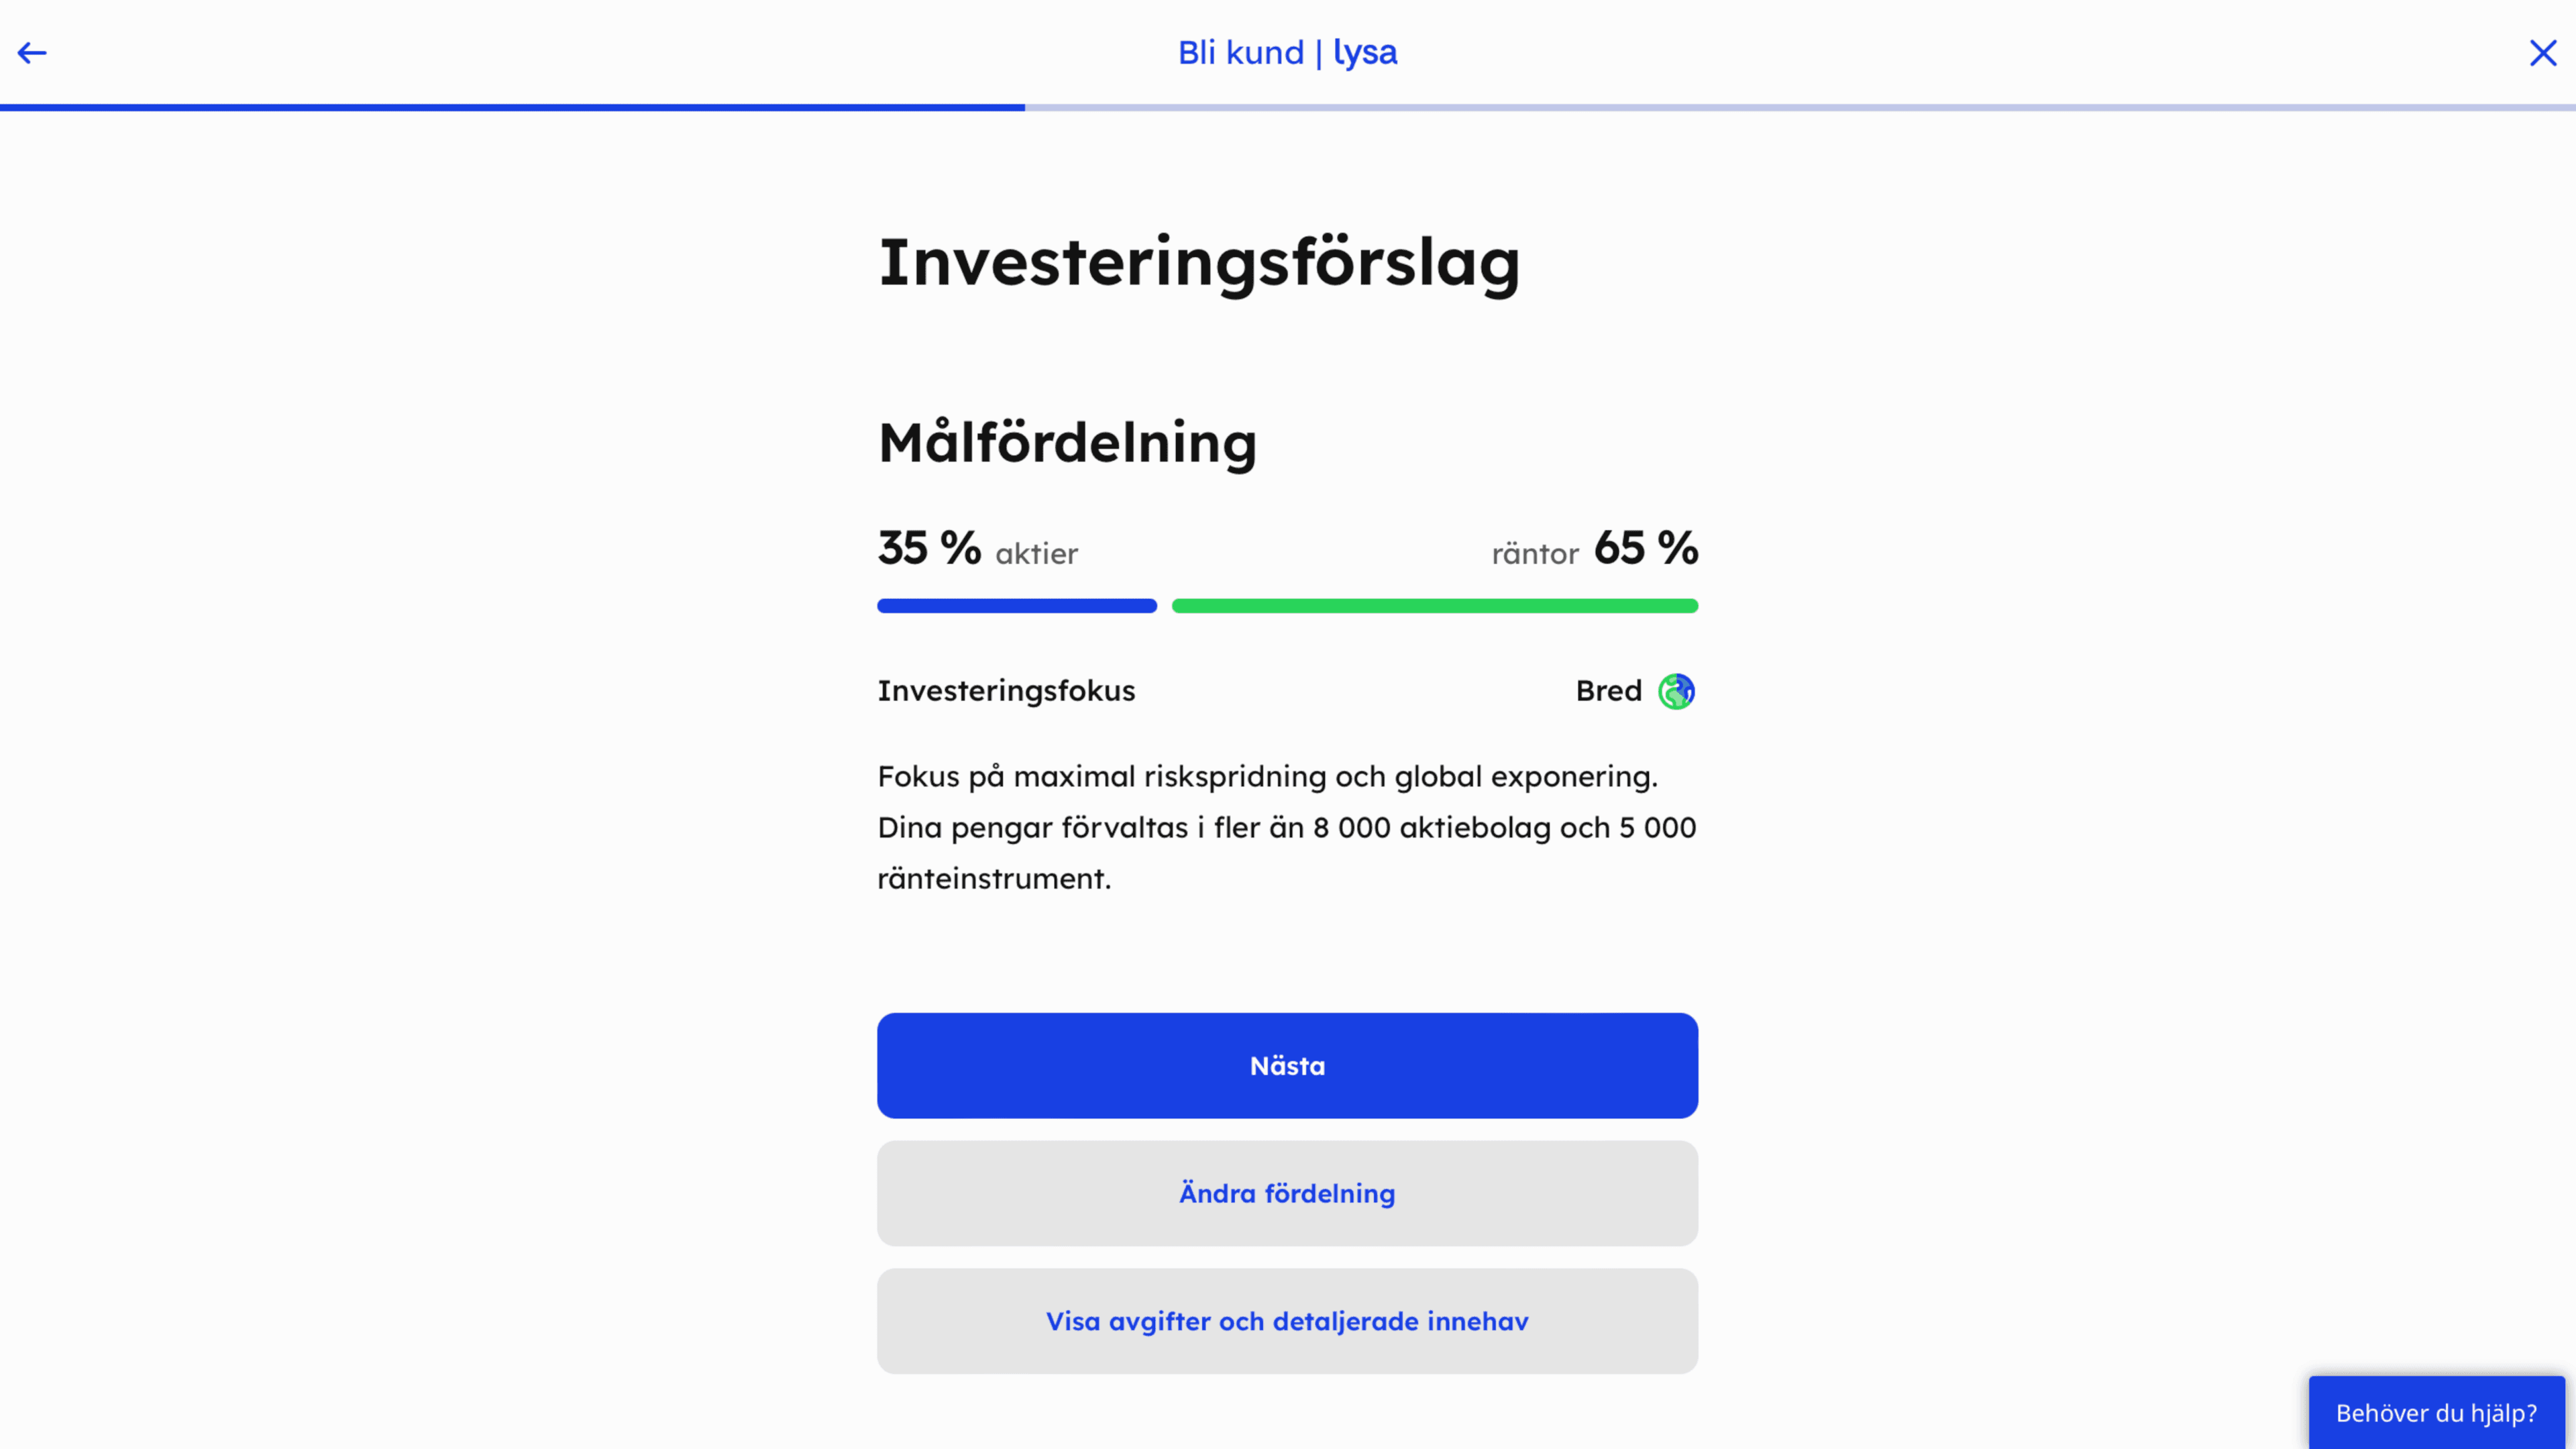Click the back arrow icon

point(32,53)
